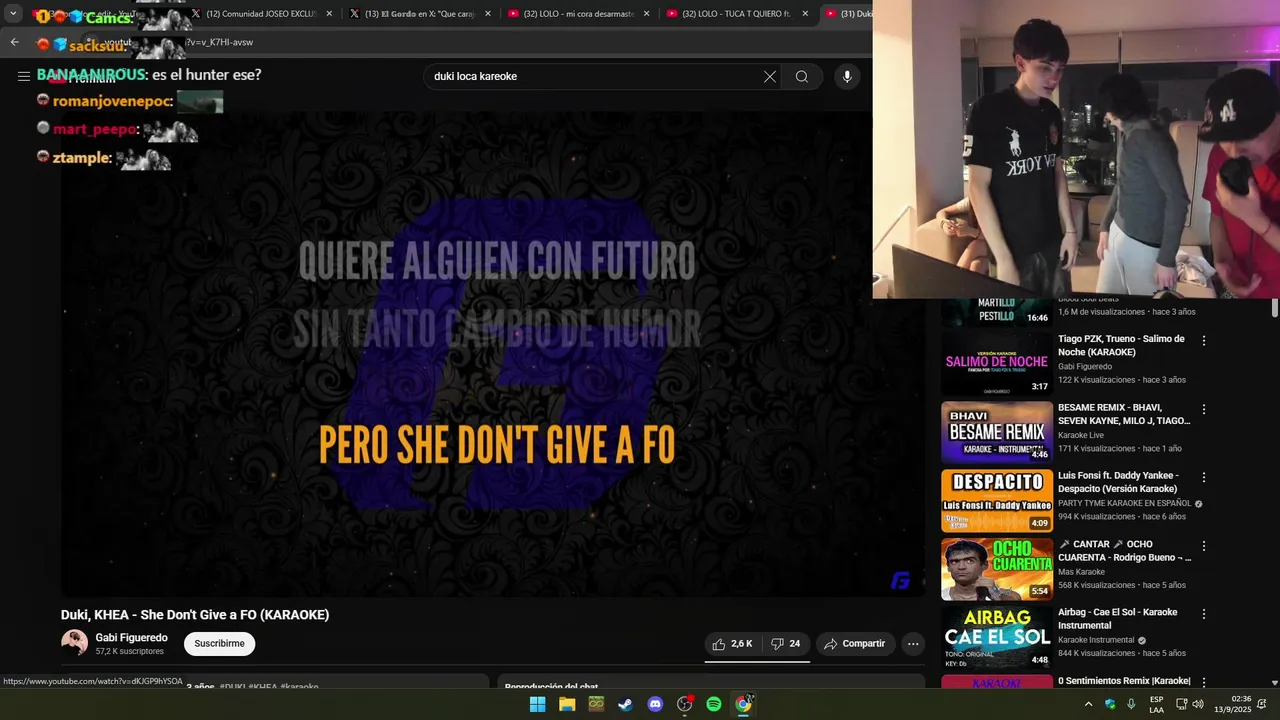Screen dimensions: 1280x720
Task: Switch to El Gordo en X tab
Action: (420, 14)
